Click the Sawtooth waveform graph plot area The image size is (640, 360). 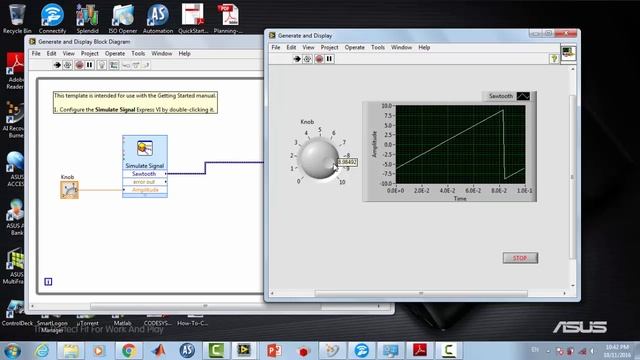460,144
